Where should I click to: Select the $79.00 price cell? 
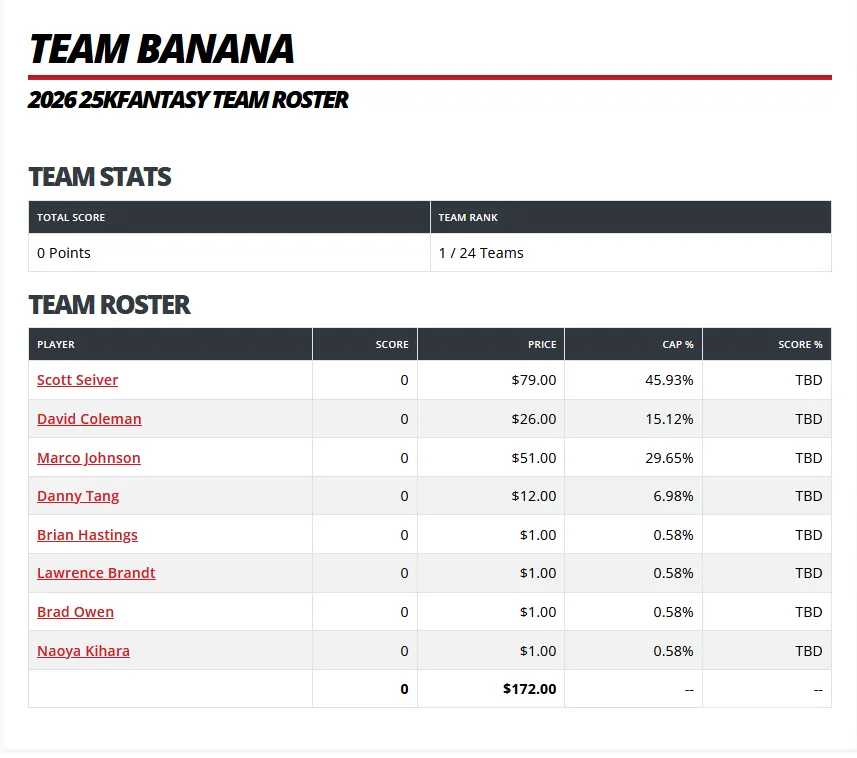491,380
